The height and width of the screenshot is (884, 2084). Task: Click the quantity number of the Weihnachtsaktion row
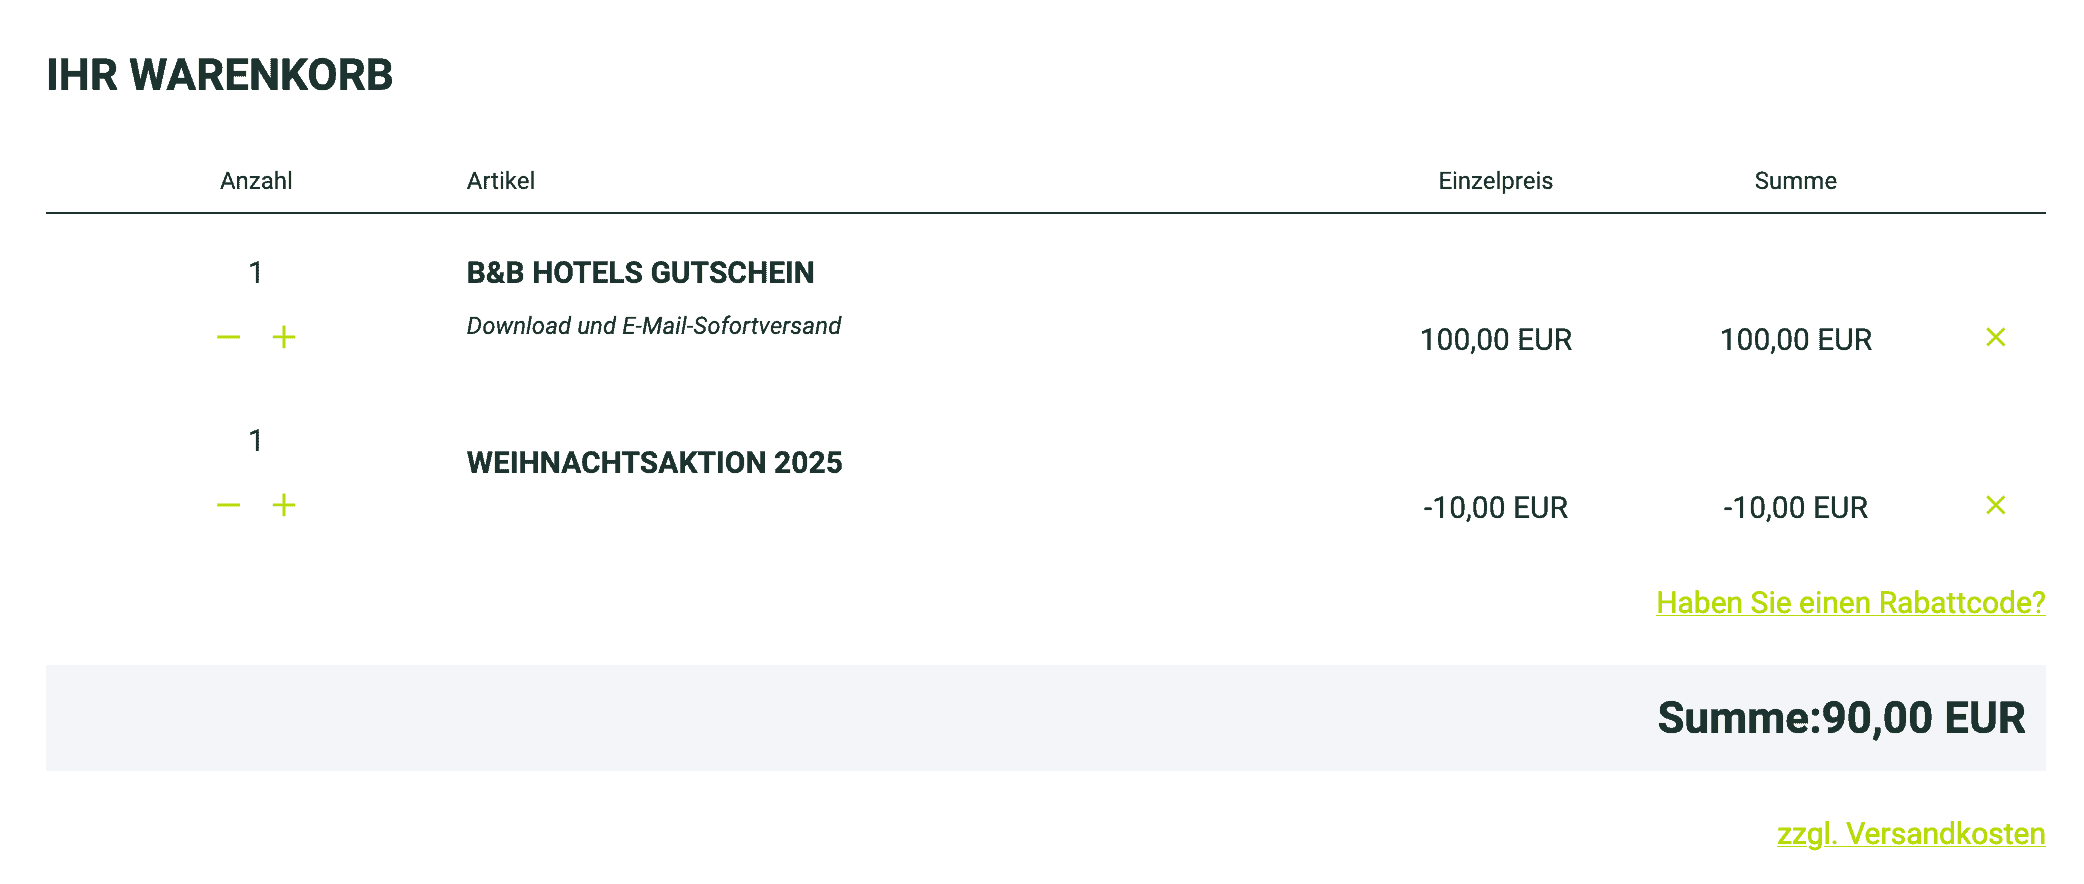(x=256, y=441)
